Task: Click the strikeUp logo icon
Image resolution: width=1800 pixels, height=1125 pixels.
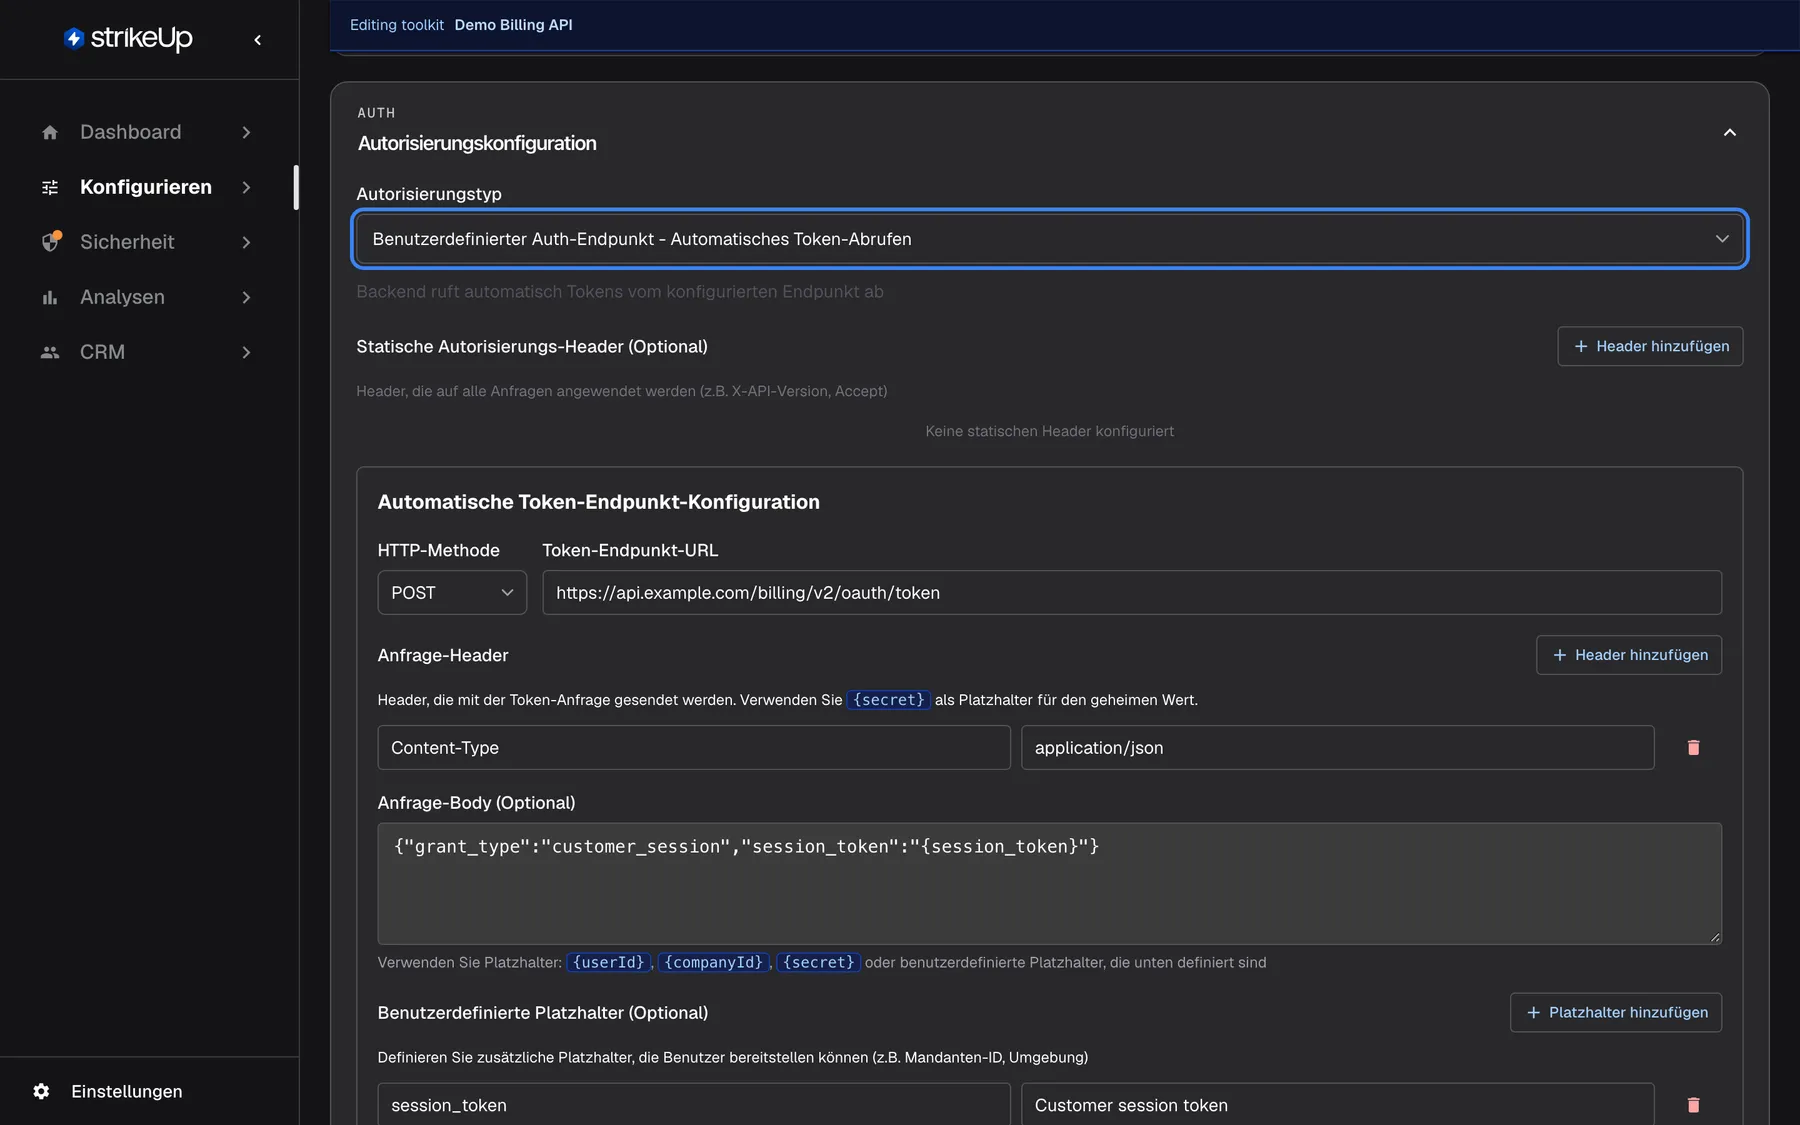Action: pos(73,39)
